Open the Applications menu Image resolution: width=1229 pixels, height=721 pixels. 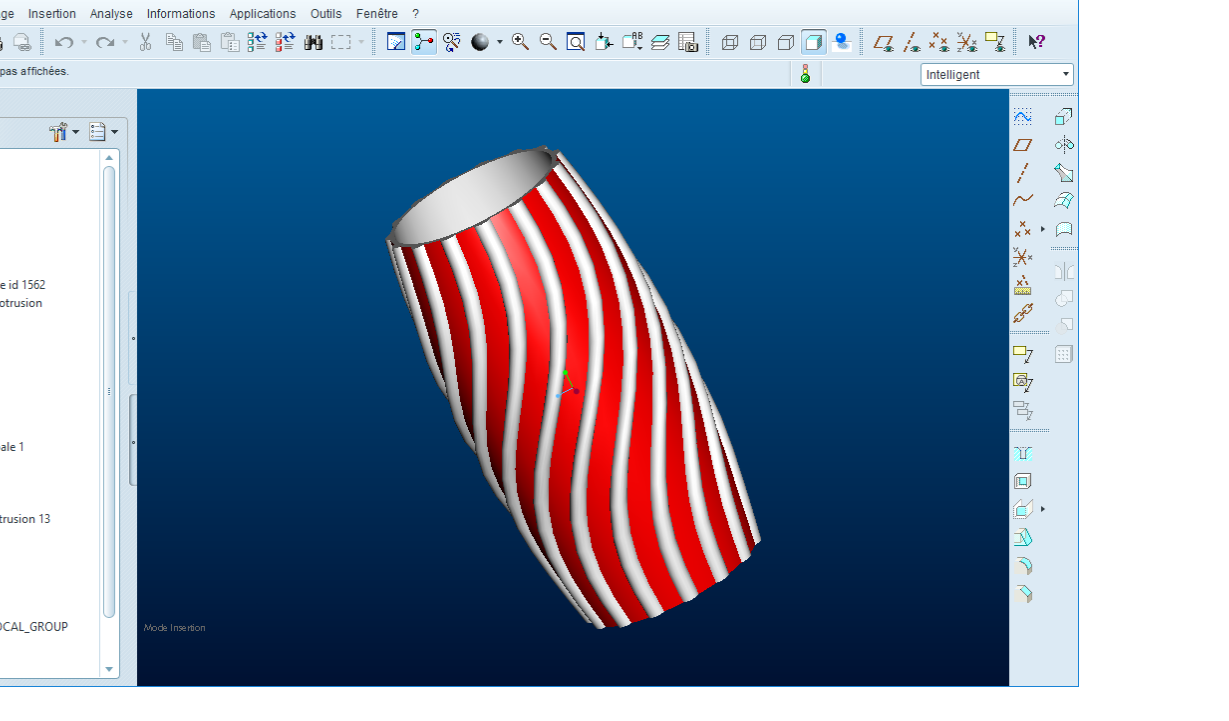(263, 14)
